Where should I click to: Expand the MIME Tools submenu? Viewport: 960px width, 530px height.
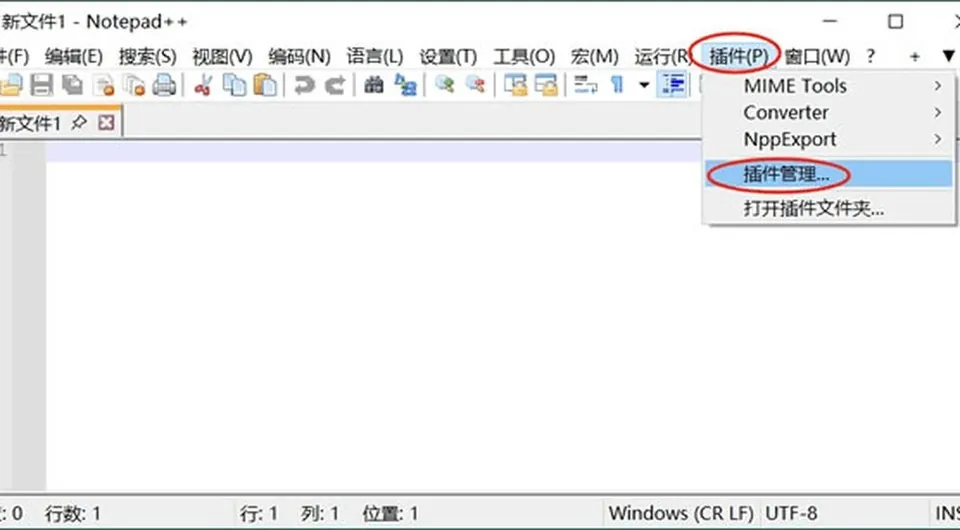pos(829,86)
